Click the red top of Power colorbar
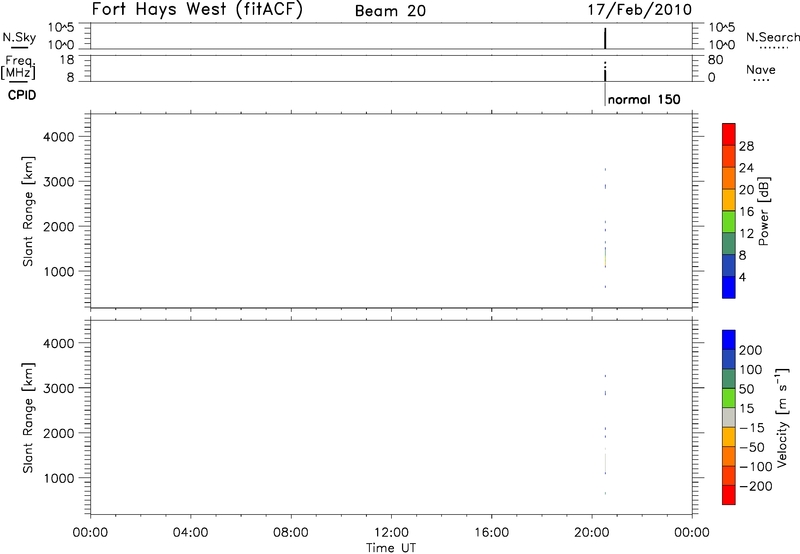 pyautogui.click(x=729, y=134)
